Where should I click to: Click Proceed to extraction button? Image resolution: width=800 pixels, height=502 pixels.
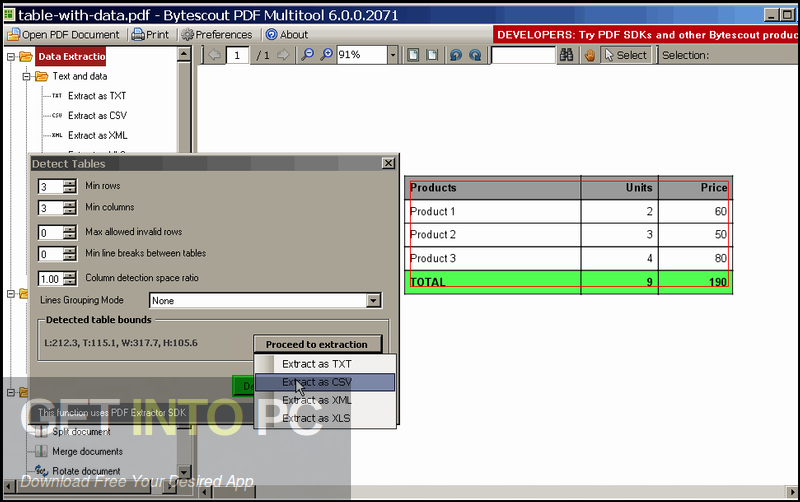[x=317, y=344]
